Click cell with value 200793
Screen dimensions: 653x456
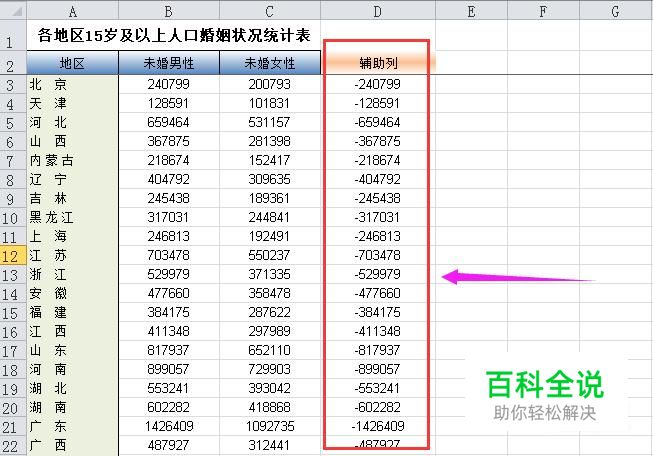click(270, 85)
